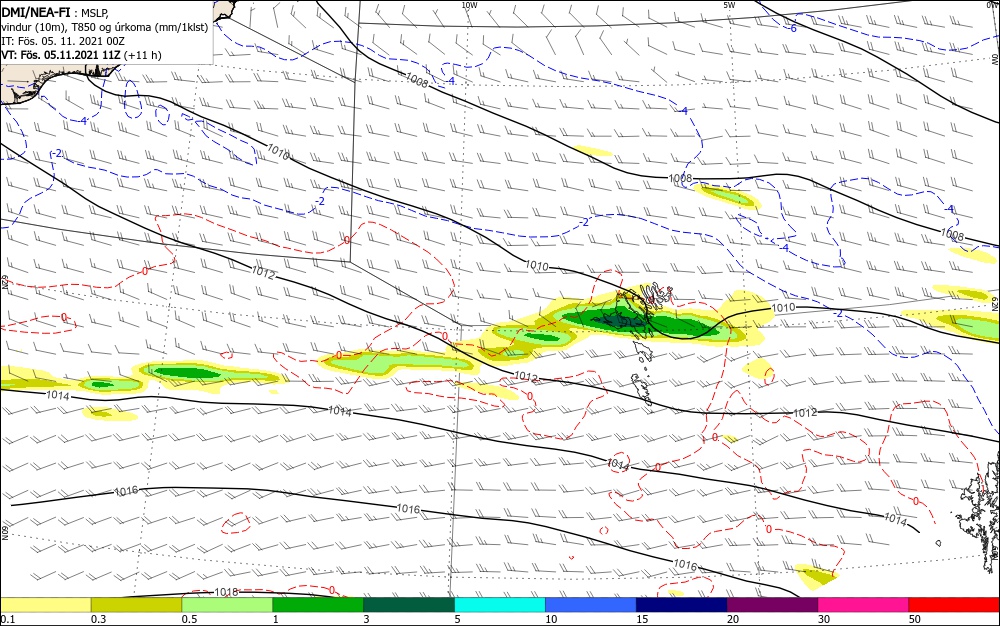Click the MSLP label in the title box
Image resolution: width=1000 pixels, height=626 pixels.
pos(95,13)
